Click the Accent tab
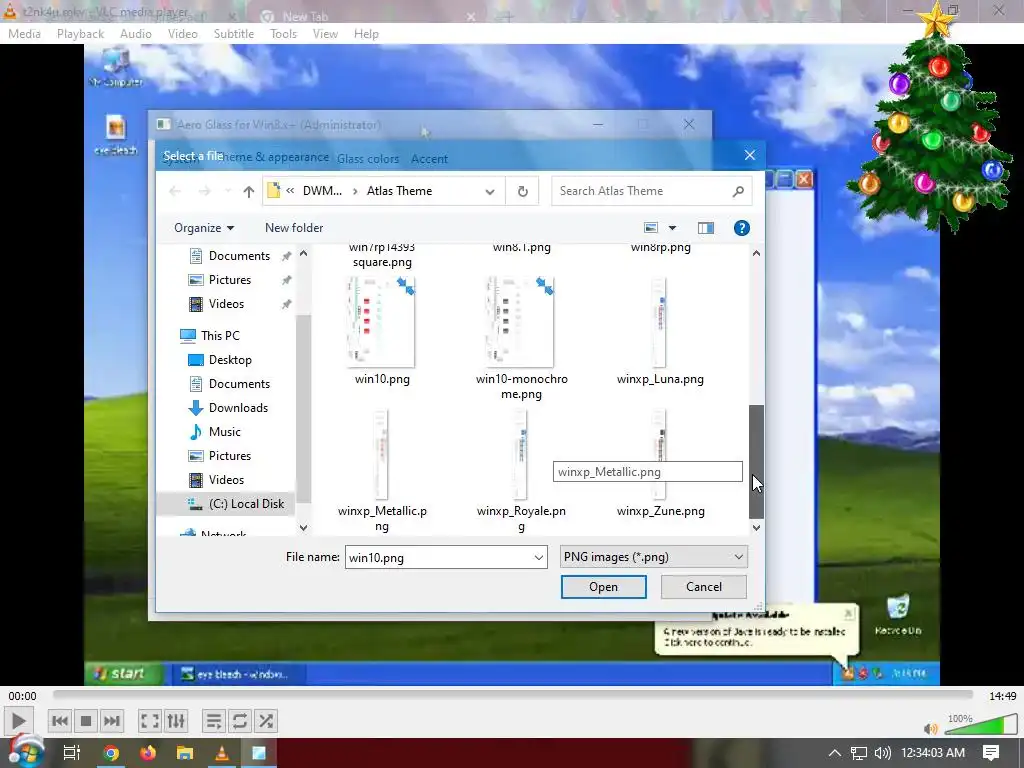The height and width of the screenshot is (768, 1024). click(x=429, y=159)
